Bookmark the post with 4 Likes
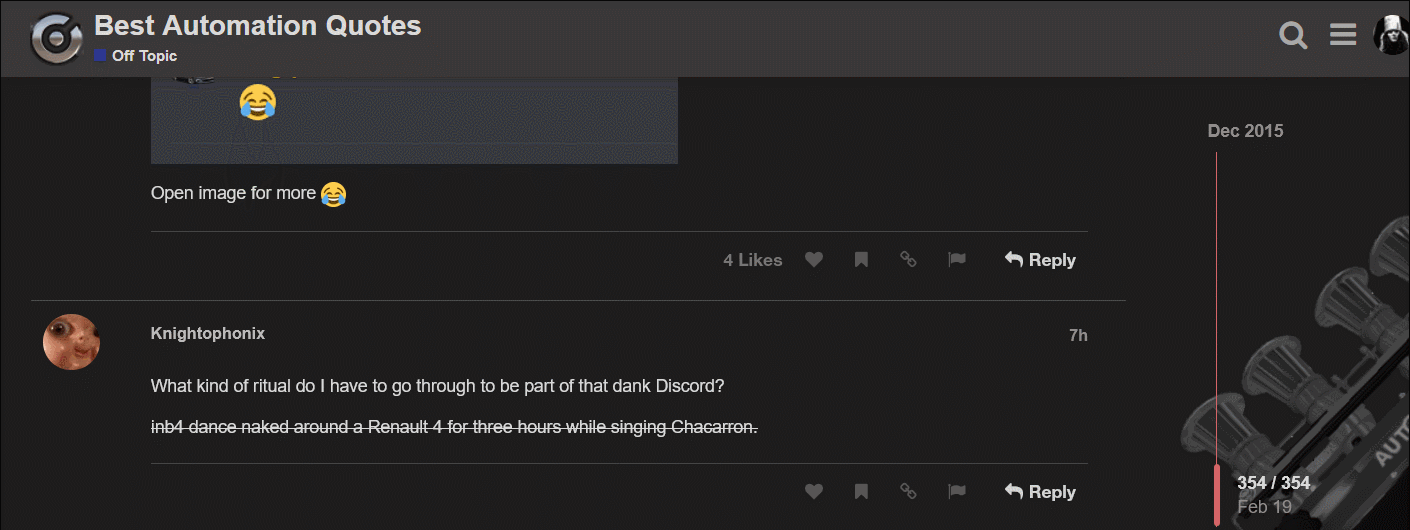This screenshot has height=530, width=1410. pyautogui.click(x=861, y=260)
